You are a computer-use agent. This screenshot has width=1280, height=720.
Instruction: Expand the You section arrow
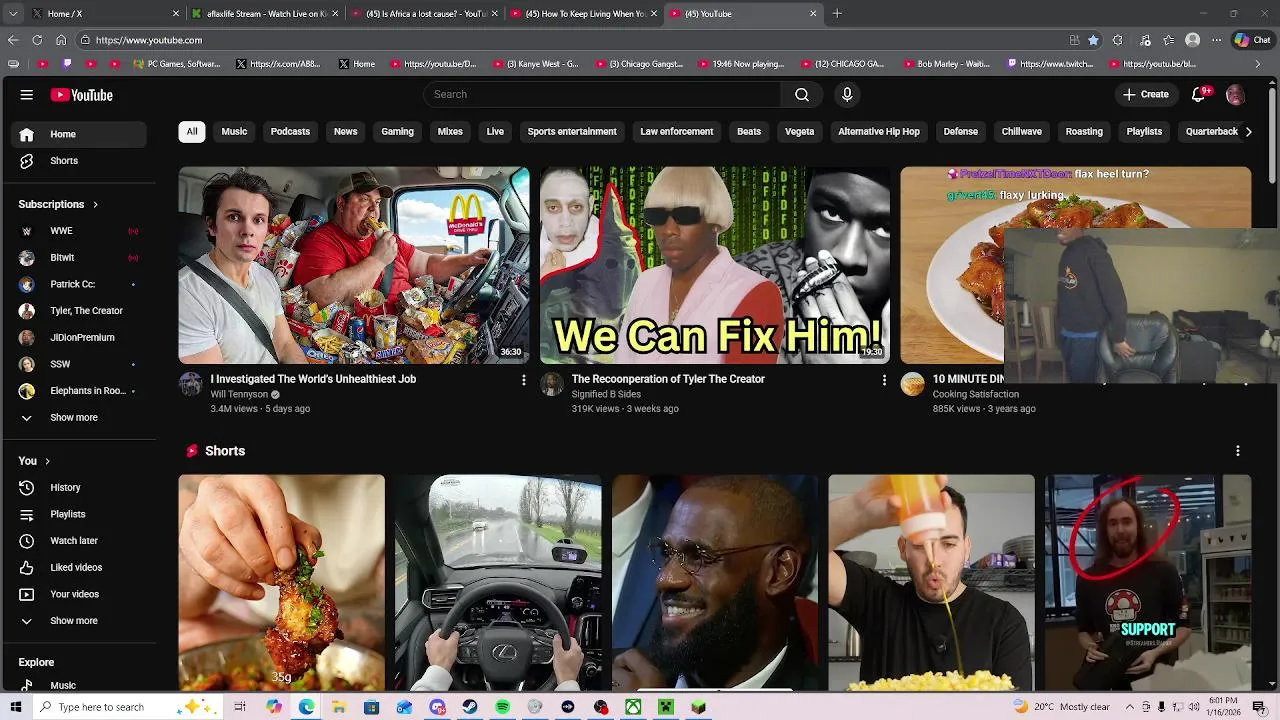point(47,461)
